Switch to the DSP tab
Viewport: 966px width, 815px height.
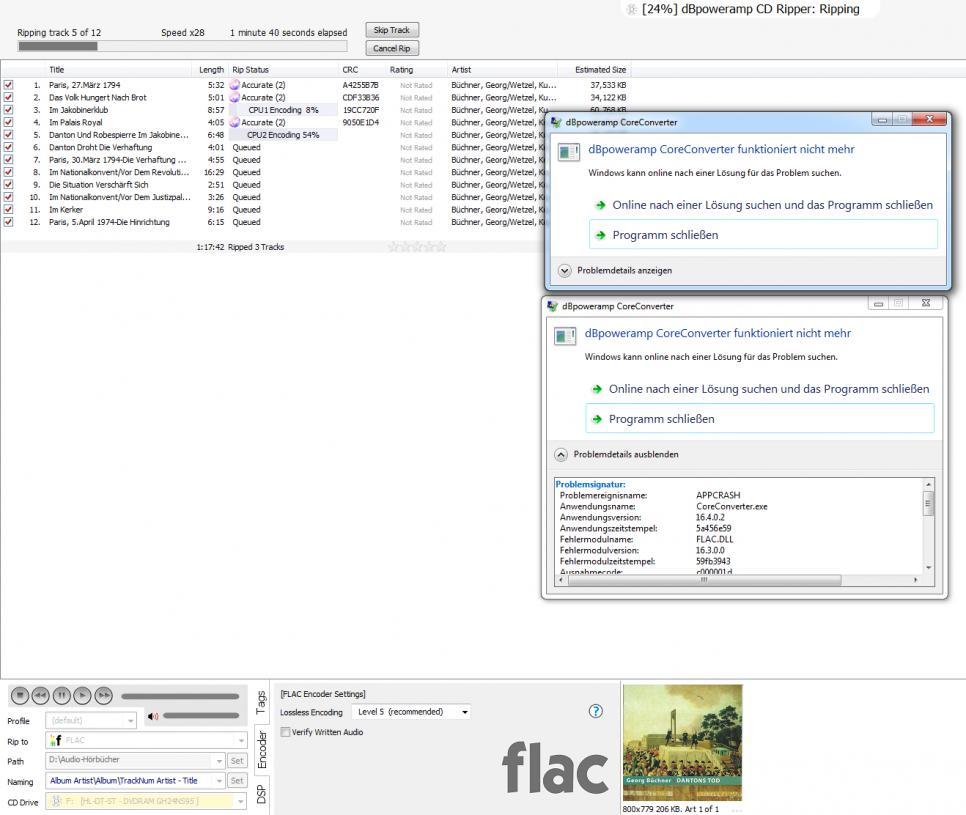[x=263, y=794]
